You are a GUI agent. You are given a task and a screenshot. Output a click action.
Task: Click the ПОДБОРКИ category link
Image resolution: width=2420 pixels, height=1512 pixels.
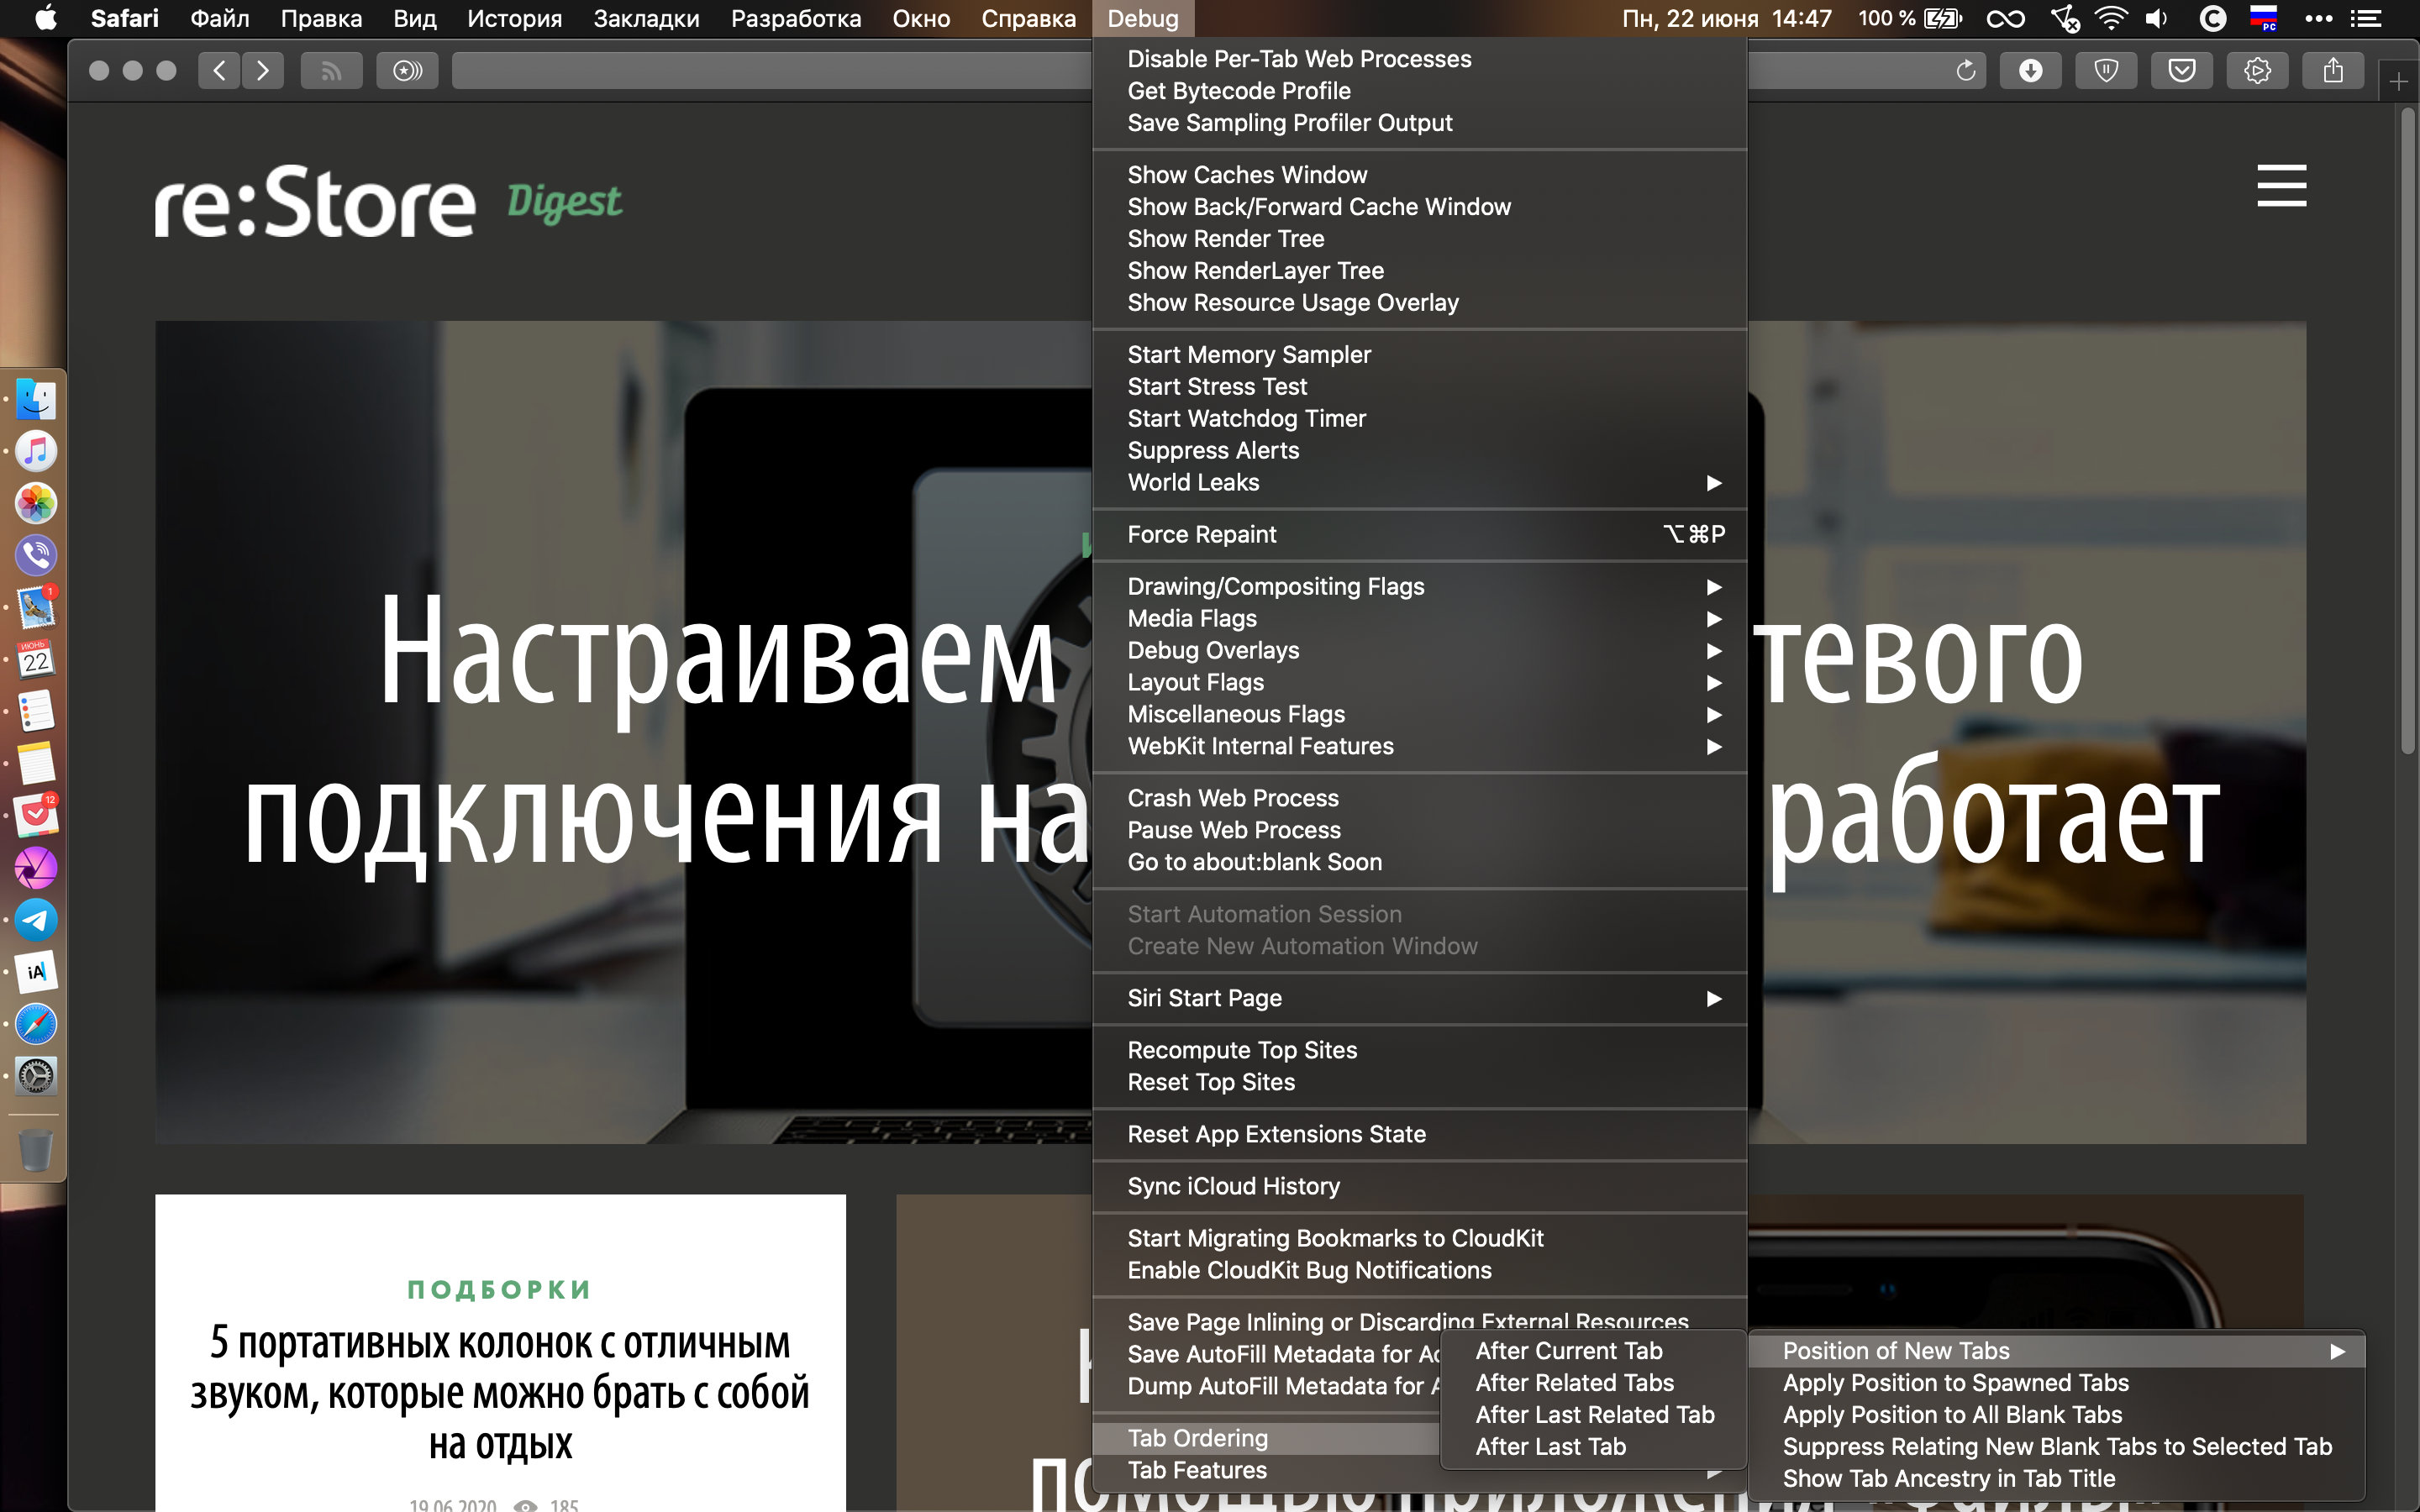click(x=500, y=1290)
